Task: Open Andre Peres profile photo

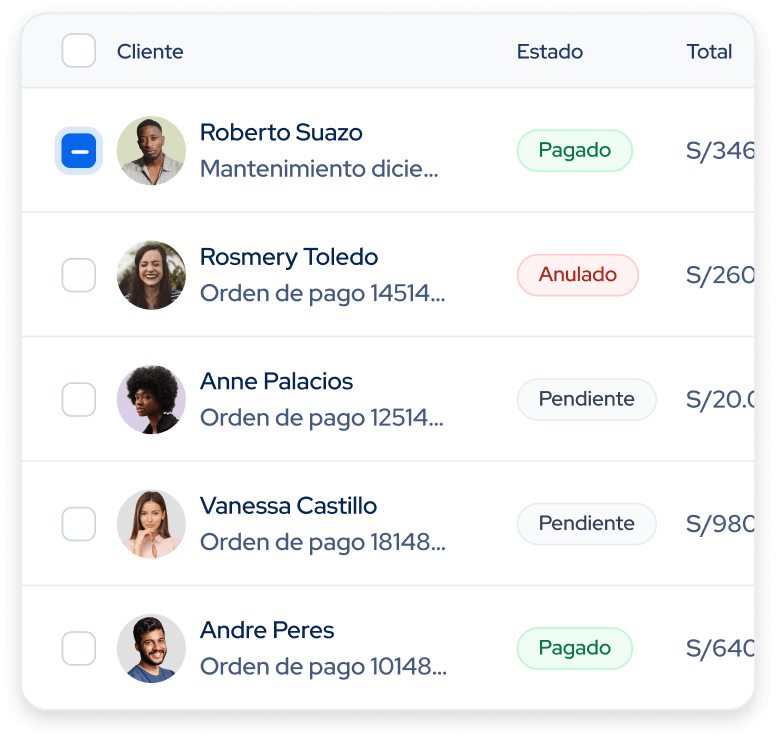Action: 151,648
